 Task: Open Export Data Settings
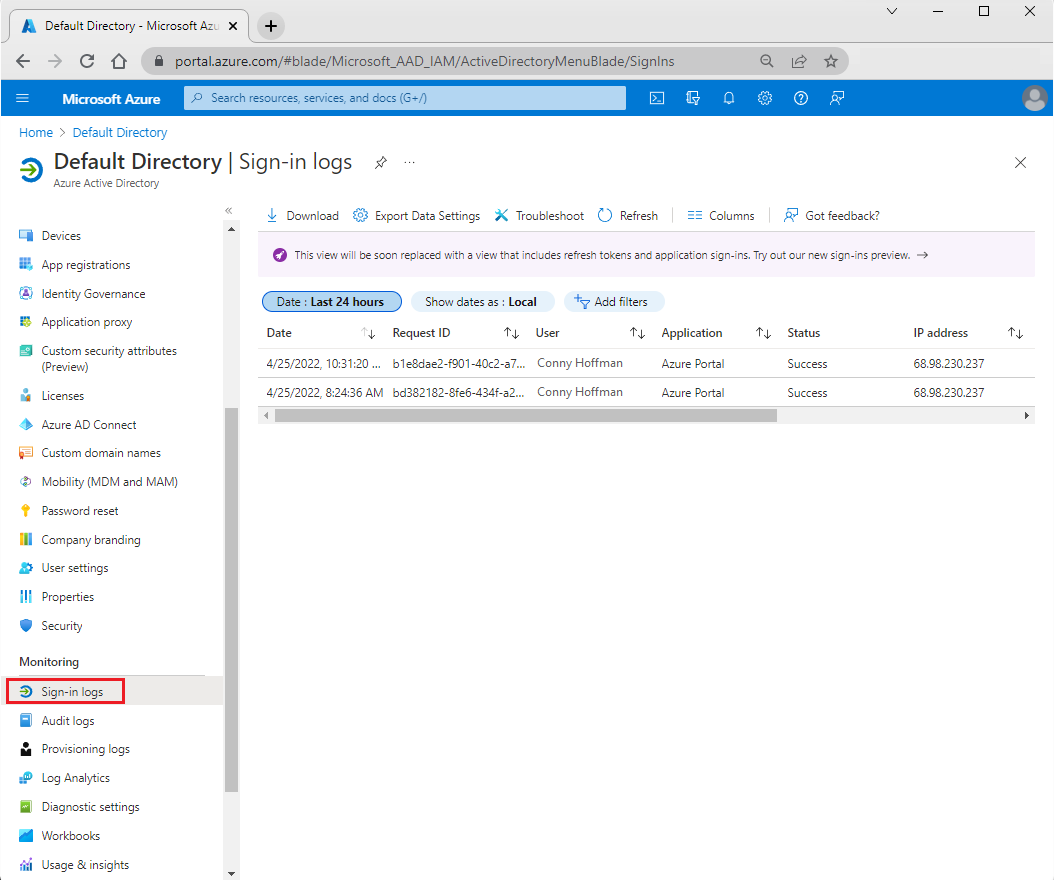(x=417, y=216)
